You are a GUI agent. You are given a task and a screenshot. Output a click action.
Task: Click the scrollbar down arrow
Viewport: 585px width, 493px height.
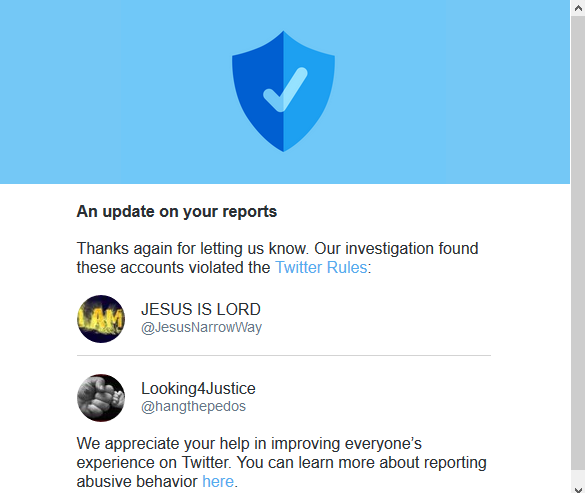578,489
